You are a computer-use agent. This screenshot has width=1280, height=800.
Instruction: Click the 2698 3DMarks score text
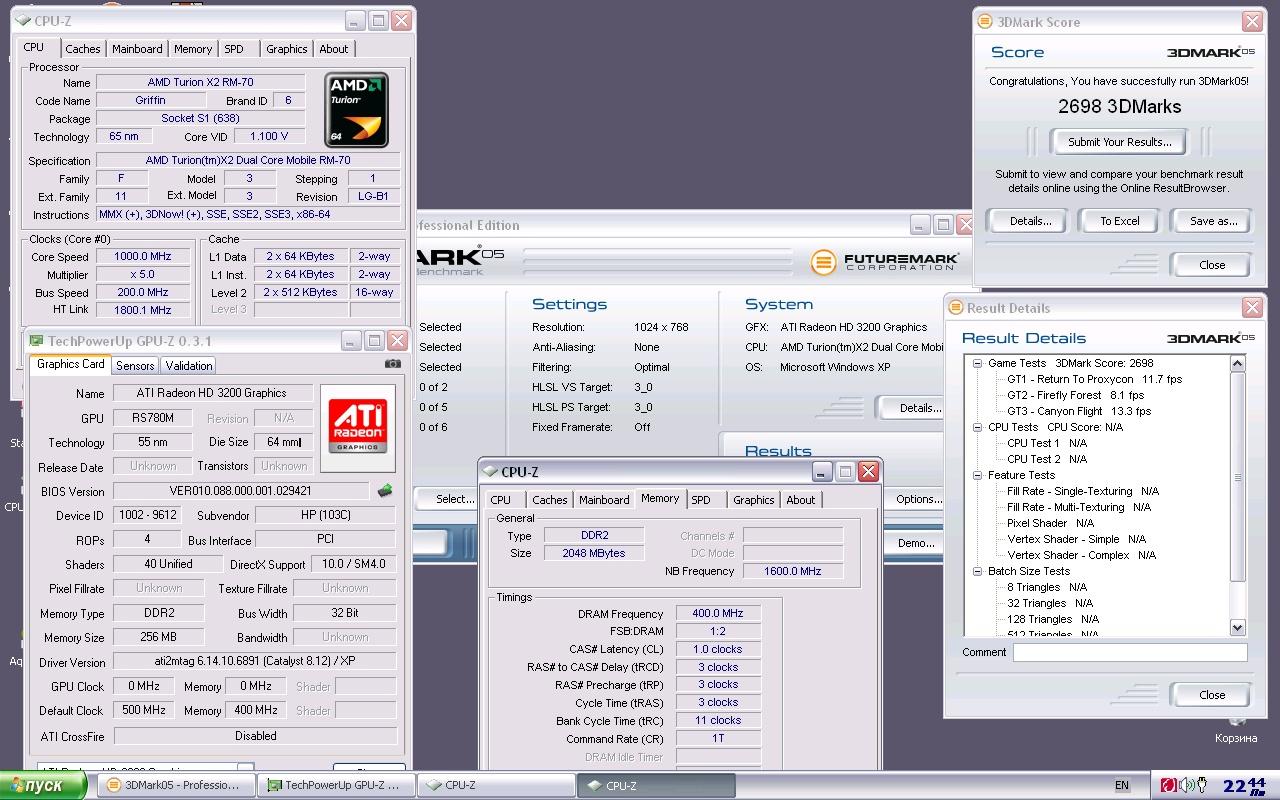click(x=1119, y=106)
